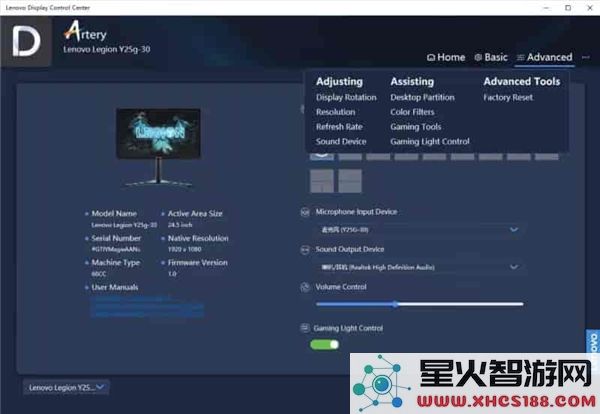Select the first desktop partition layout thumbnail

tap(321, 156)
